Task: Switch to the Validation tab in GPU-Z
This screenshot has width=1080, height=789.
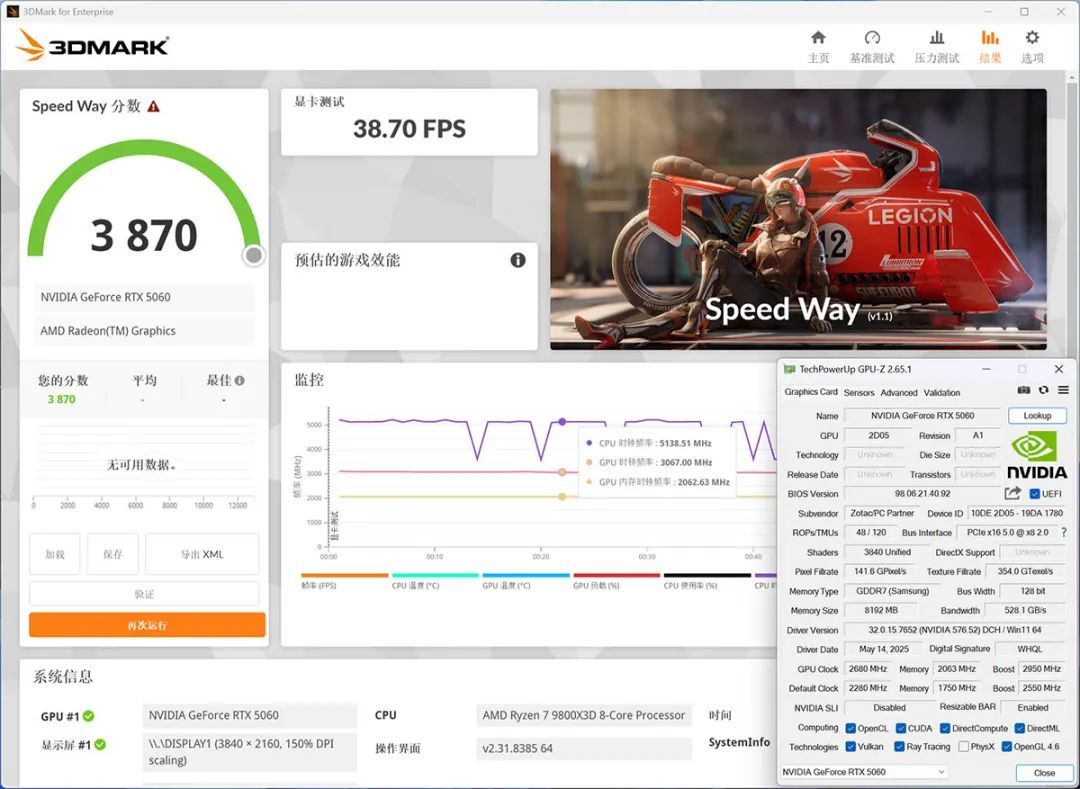Action: 942,392
